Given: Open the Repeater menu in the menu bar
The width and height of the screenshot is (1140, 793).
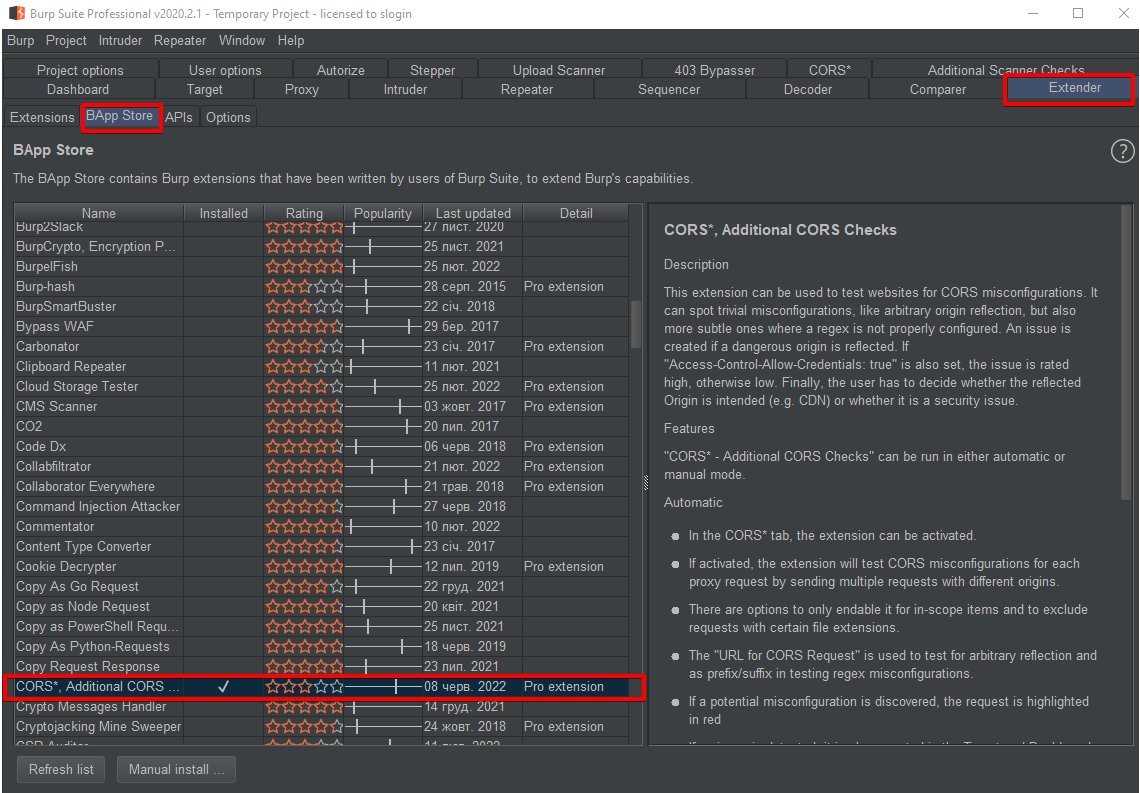Looking at the screenshot, I should tap(180, 41).
